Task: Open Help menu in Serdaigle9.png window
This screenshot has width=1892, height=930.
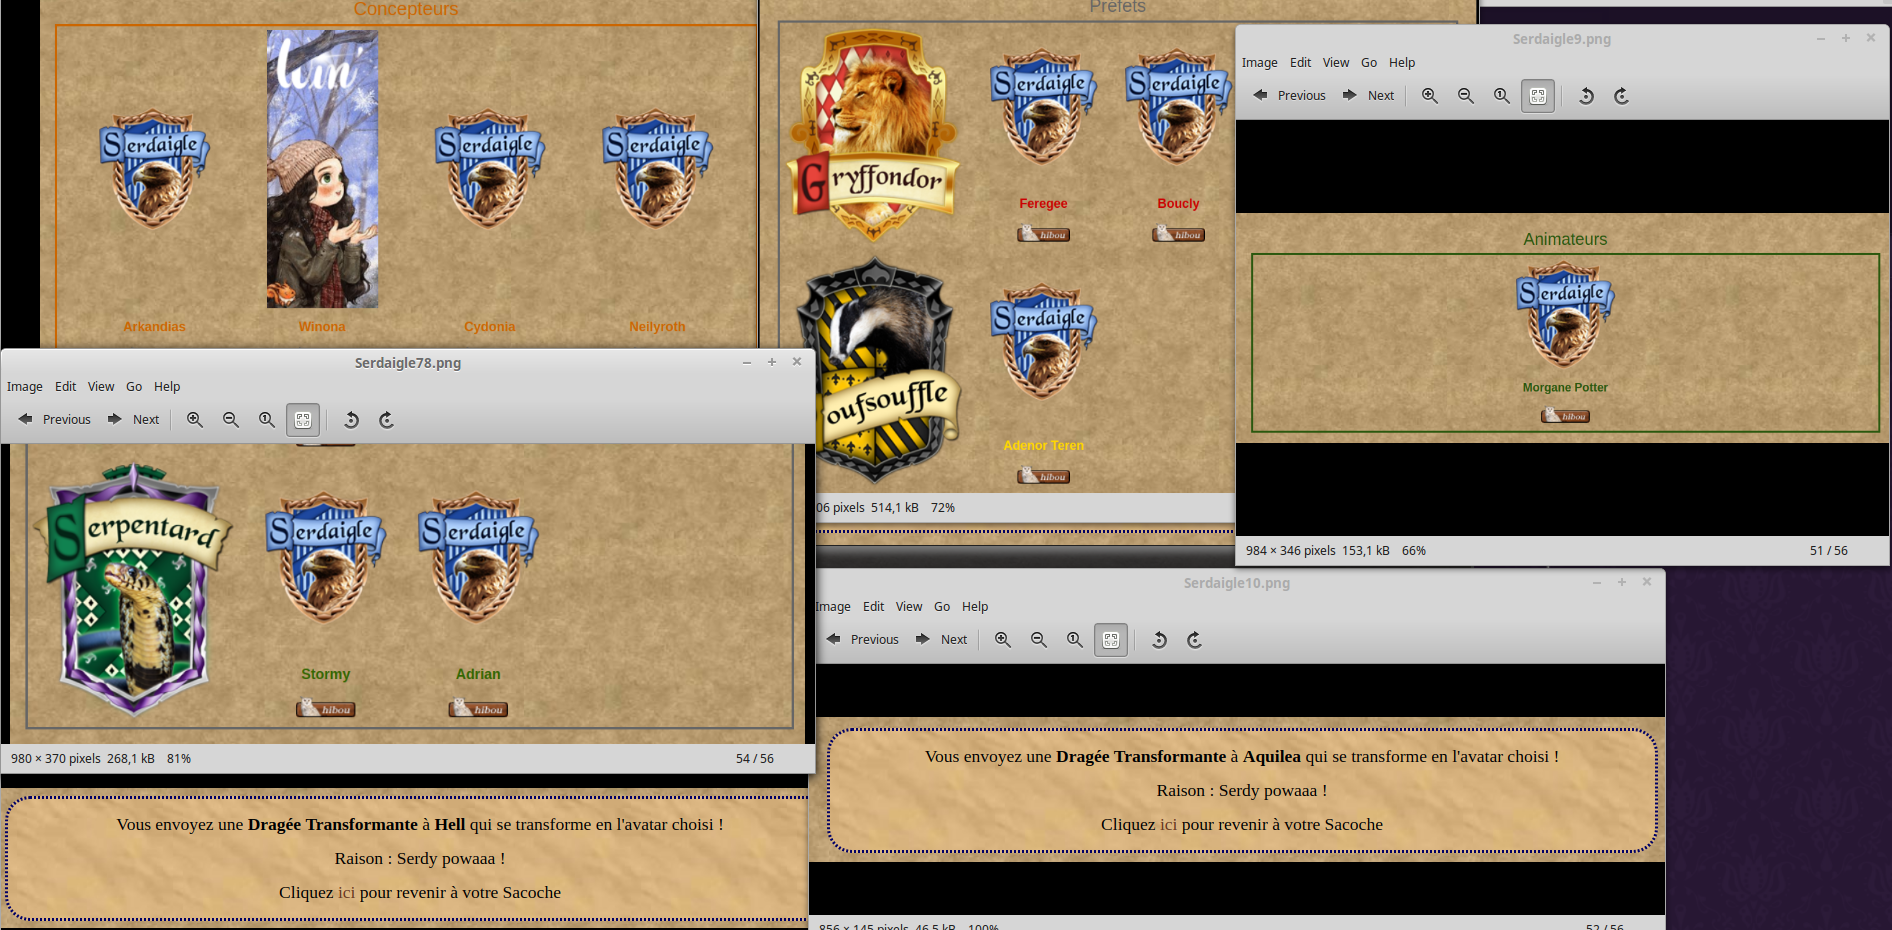Action: click(x=1402, y=62)
